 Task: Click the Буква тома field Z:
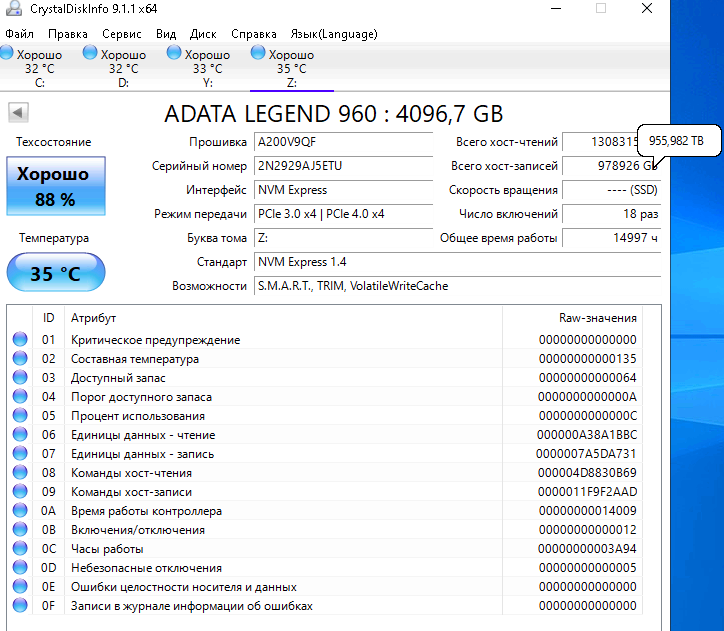click(x=344, y=238)
